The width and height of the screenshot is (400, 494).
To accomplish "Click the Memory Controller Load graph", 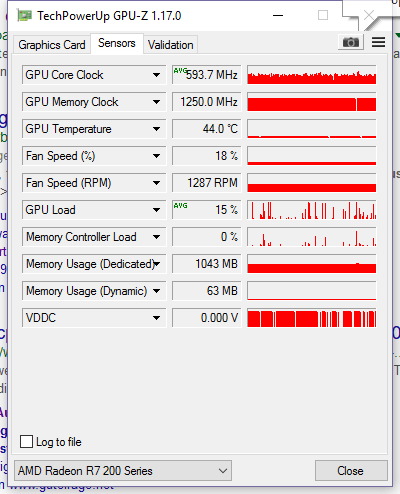I will point(312,237).
